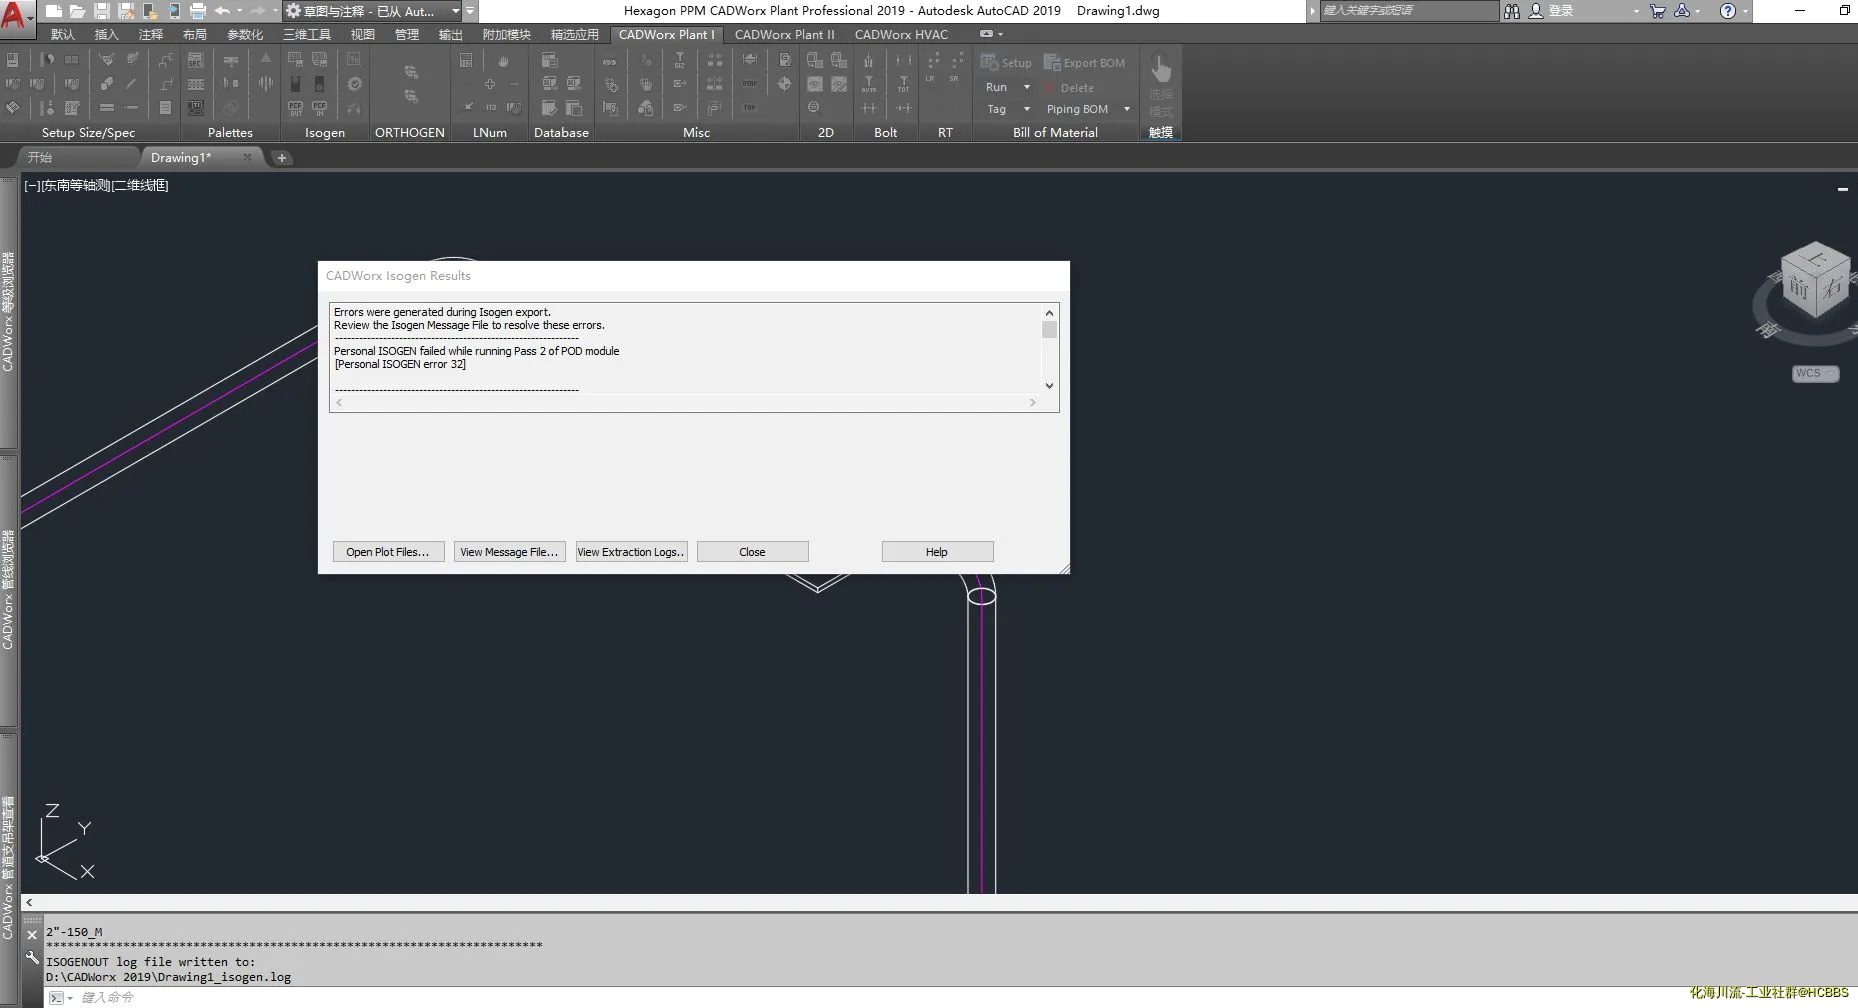Click the keyword search input field
This screenshot has height=1008, width=1858.
[1409, 11]
